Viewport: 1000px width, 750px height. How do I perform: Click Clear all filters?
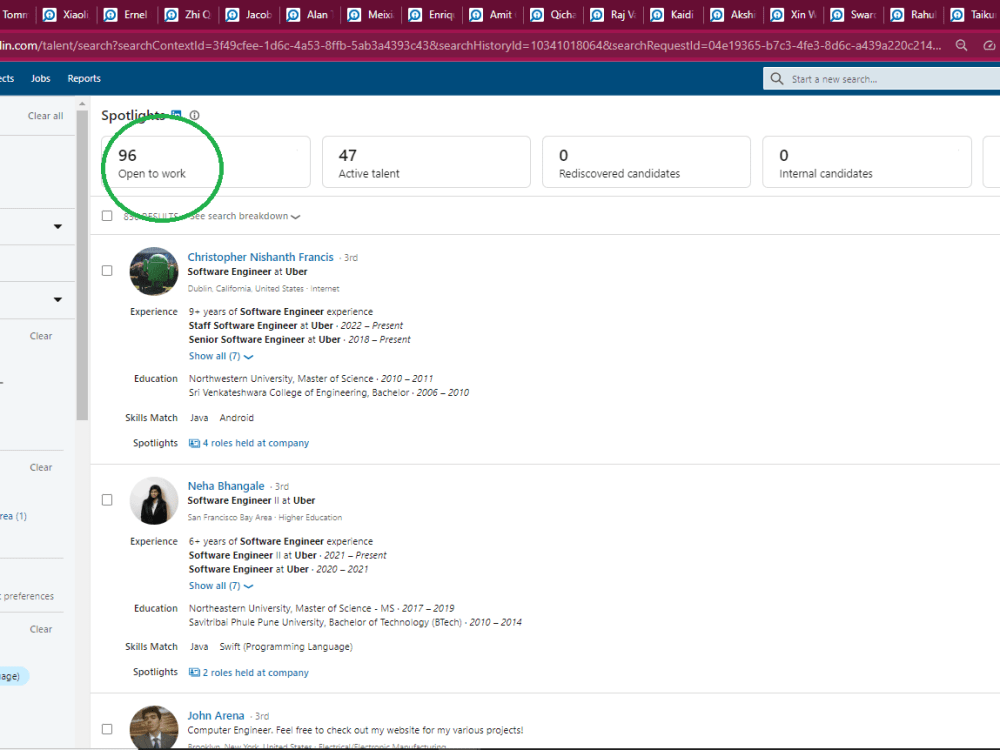(x=45, y=115)
